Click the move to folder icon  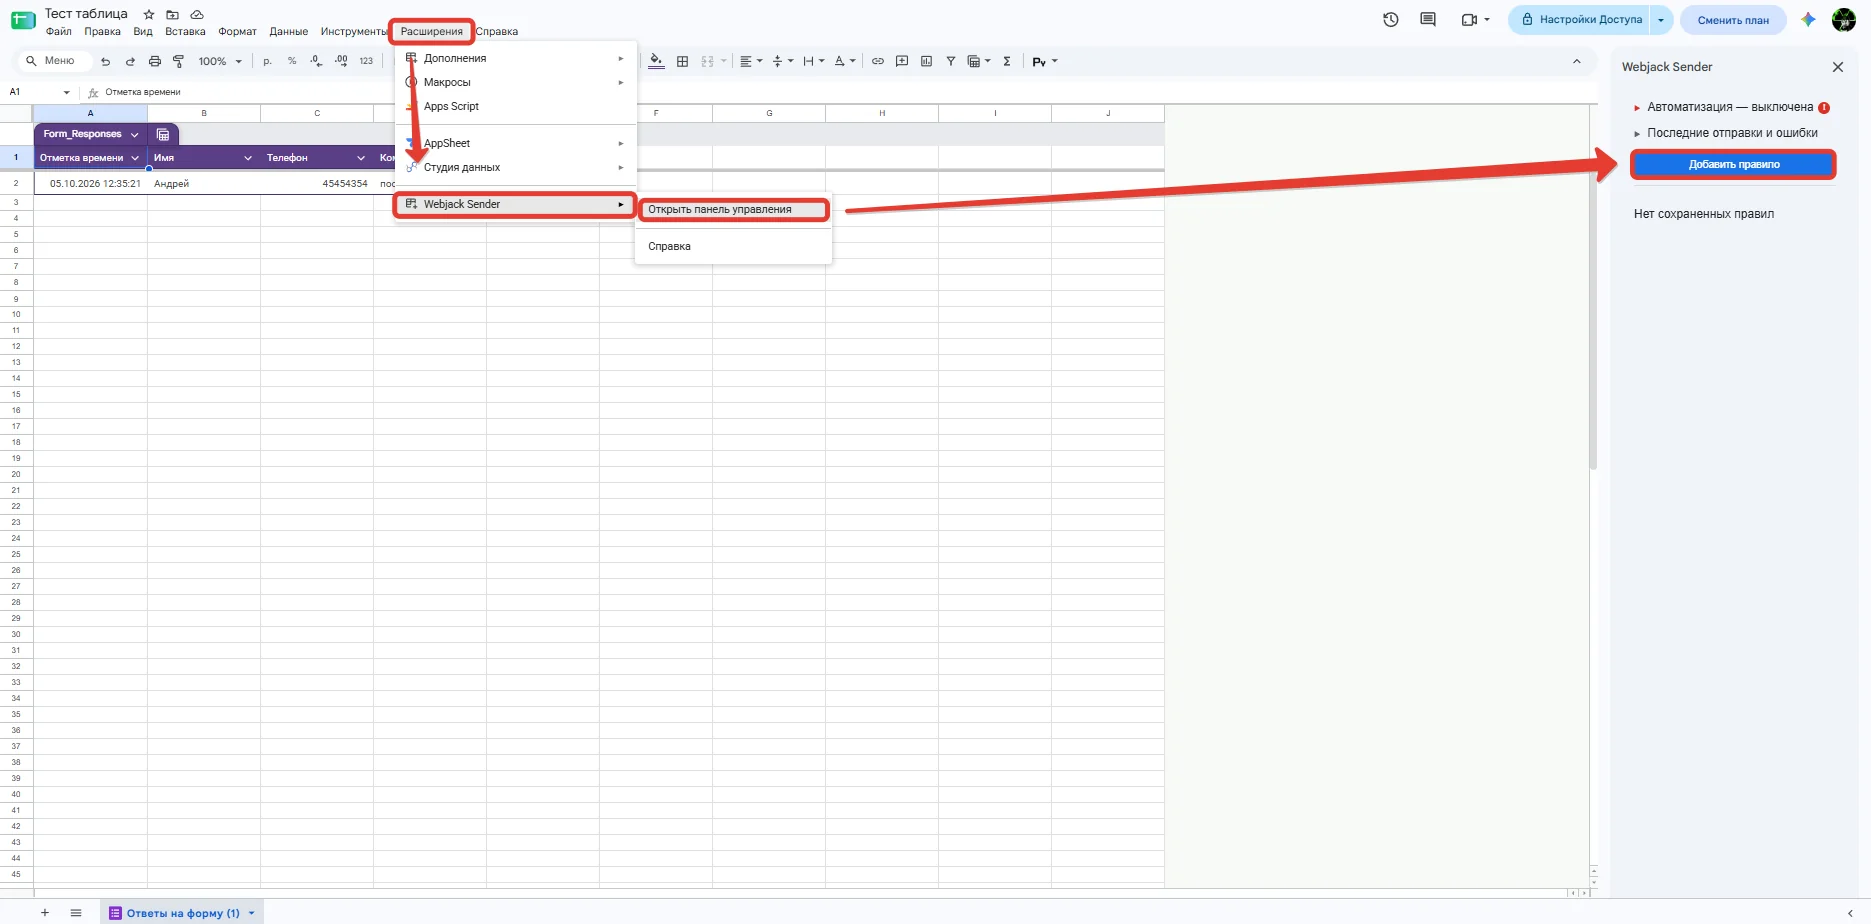click(173, 15)
